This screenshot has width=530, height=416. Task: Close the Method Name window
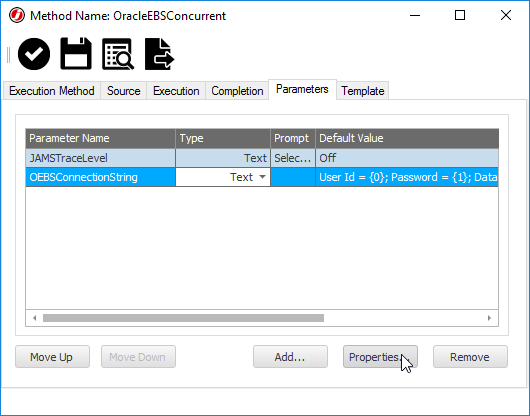click(506, 16)
